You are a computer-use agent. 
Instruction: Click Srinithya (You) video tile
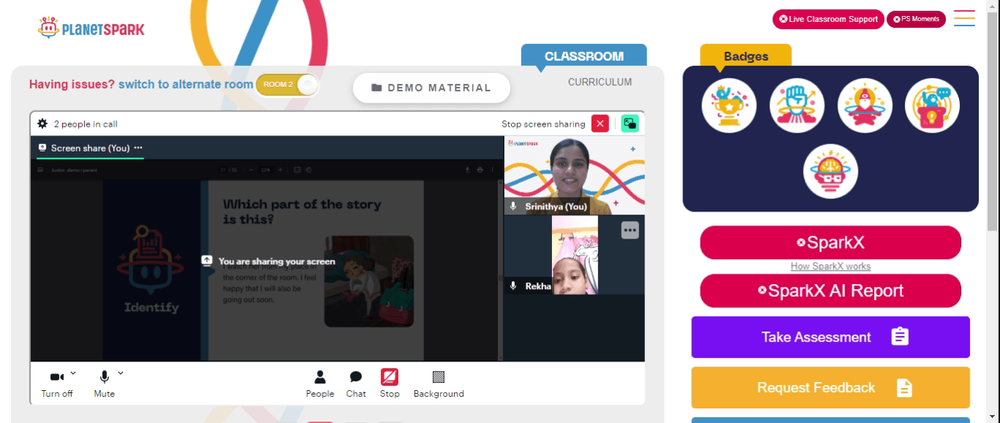point(574,175)
